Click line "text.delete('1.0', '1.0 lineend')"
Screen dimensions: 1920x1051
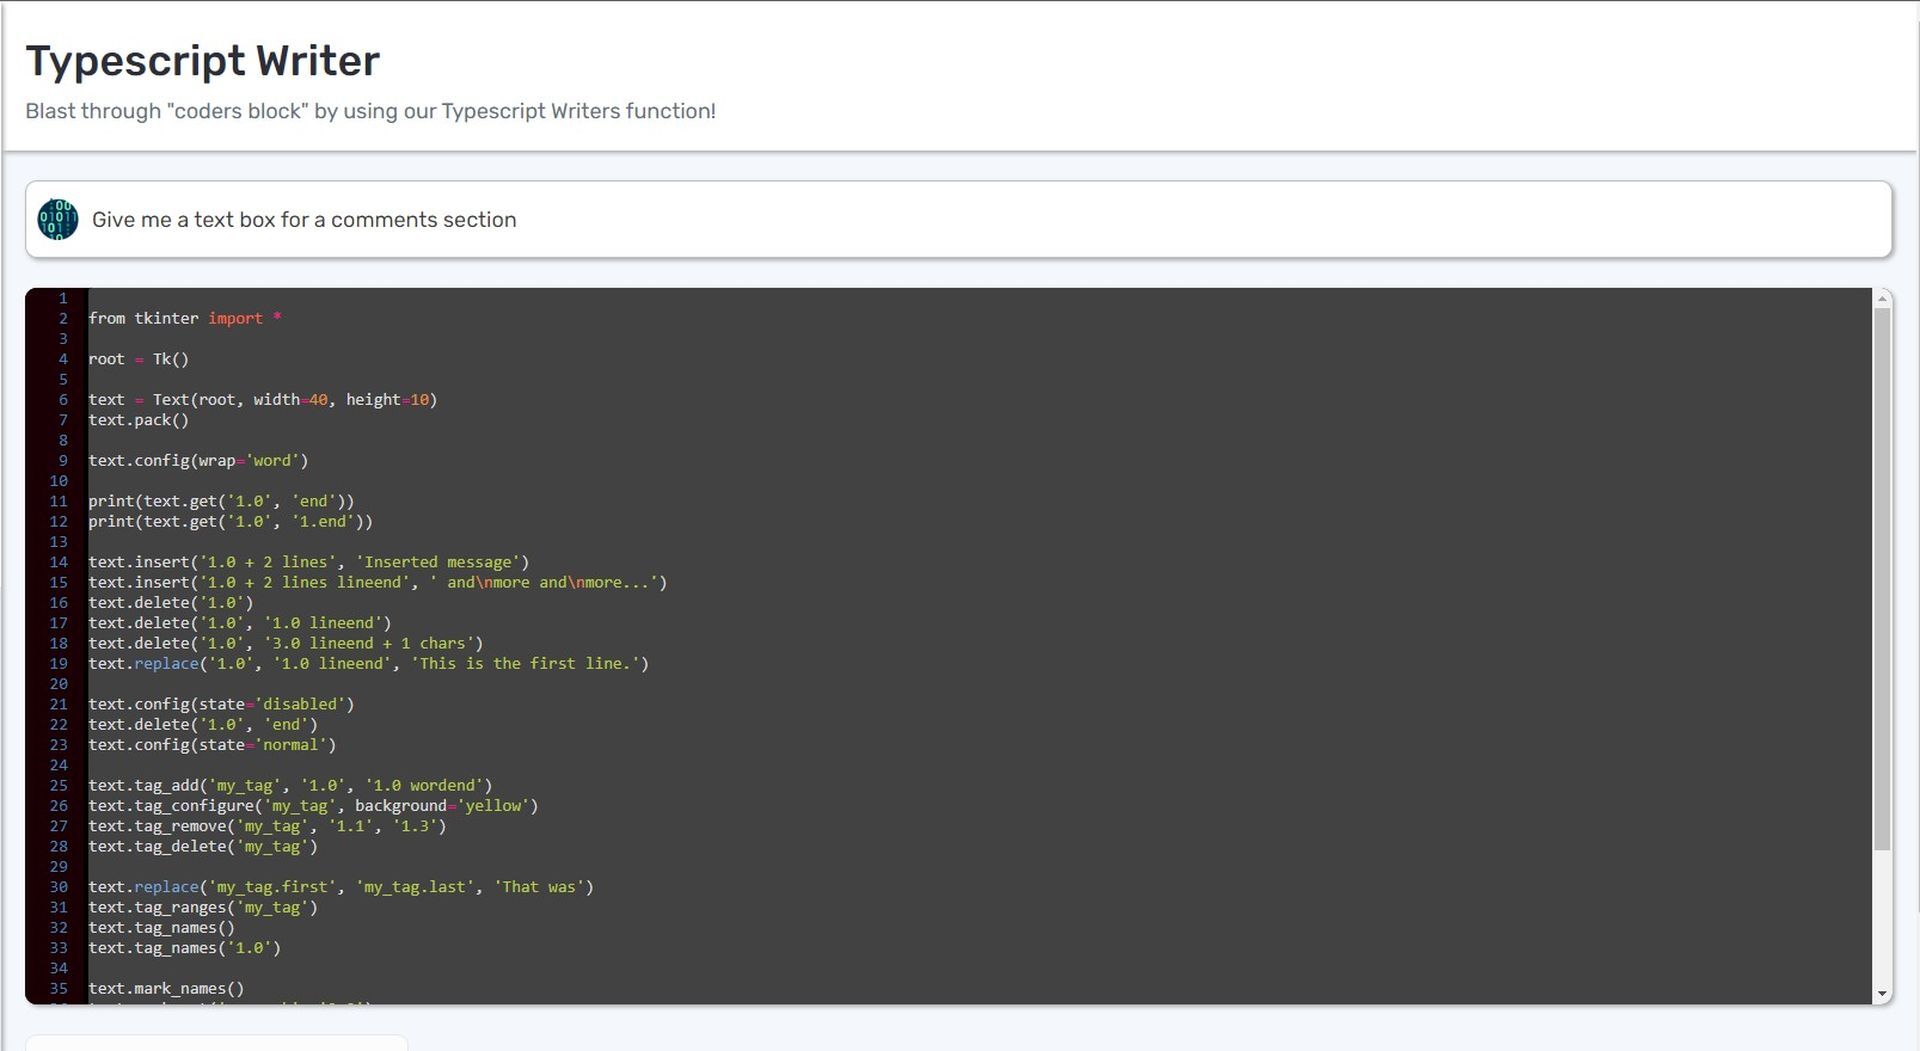pos(240,623)
